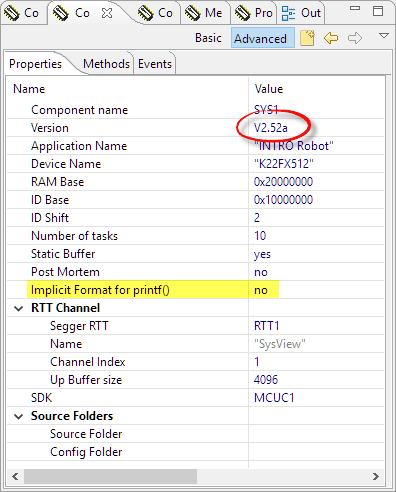Click the Outline tab icon
The height and width of the screenshot is (492, 396).
click(x=288, y=13)
